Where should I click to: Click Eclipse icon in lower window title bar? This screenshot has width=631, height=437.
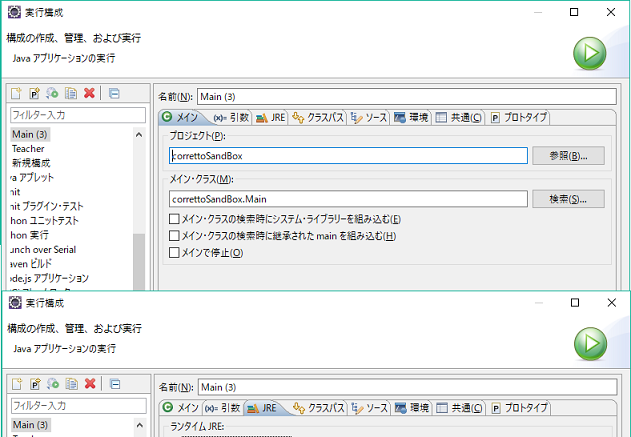(15, 302)
